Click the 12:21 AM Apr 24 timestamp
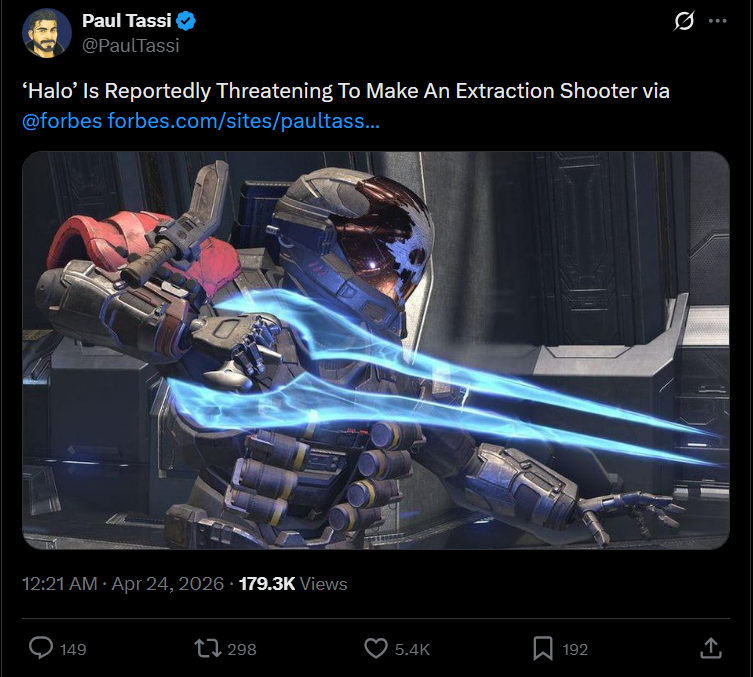 [x=123, y=584]
